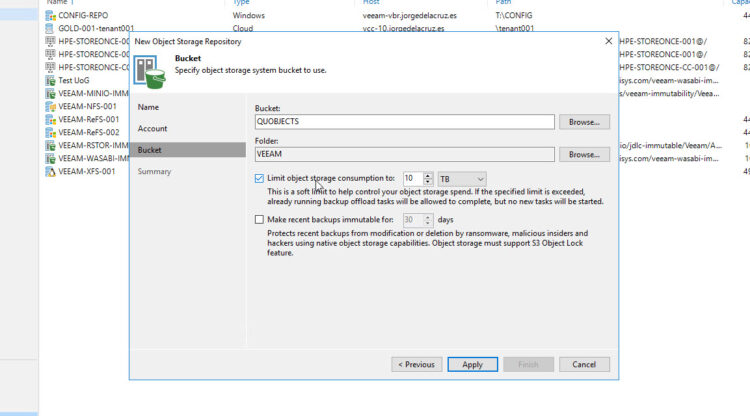Increase the storage consumption limit value
The width and height of the screenshot is (750, 416).
[x=428, y=175]
